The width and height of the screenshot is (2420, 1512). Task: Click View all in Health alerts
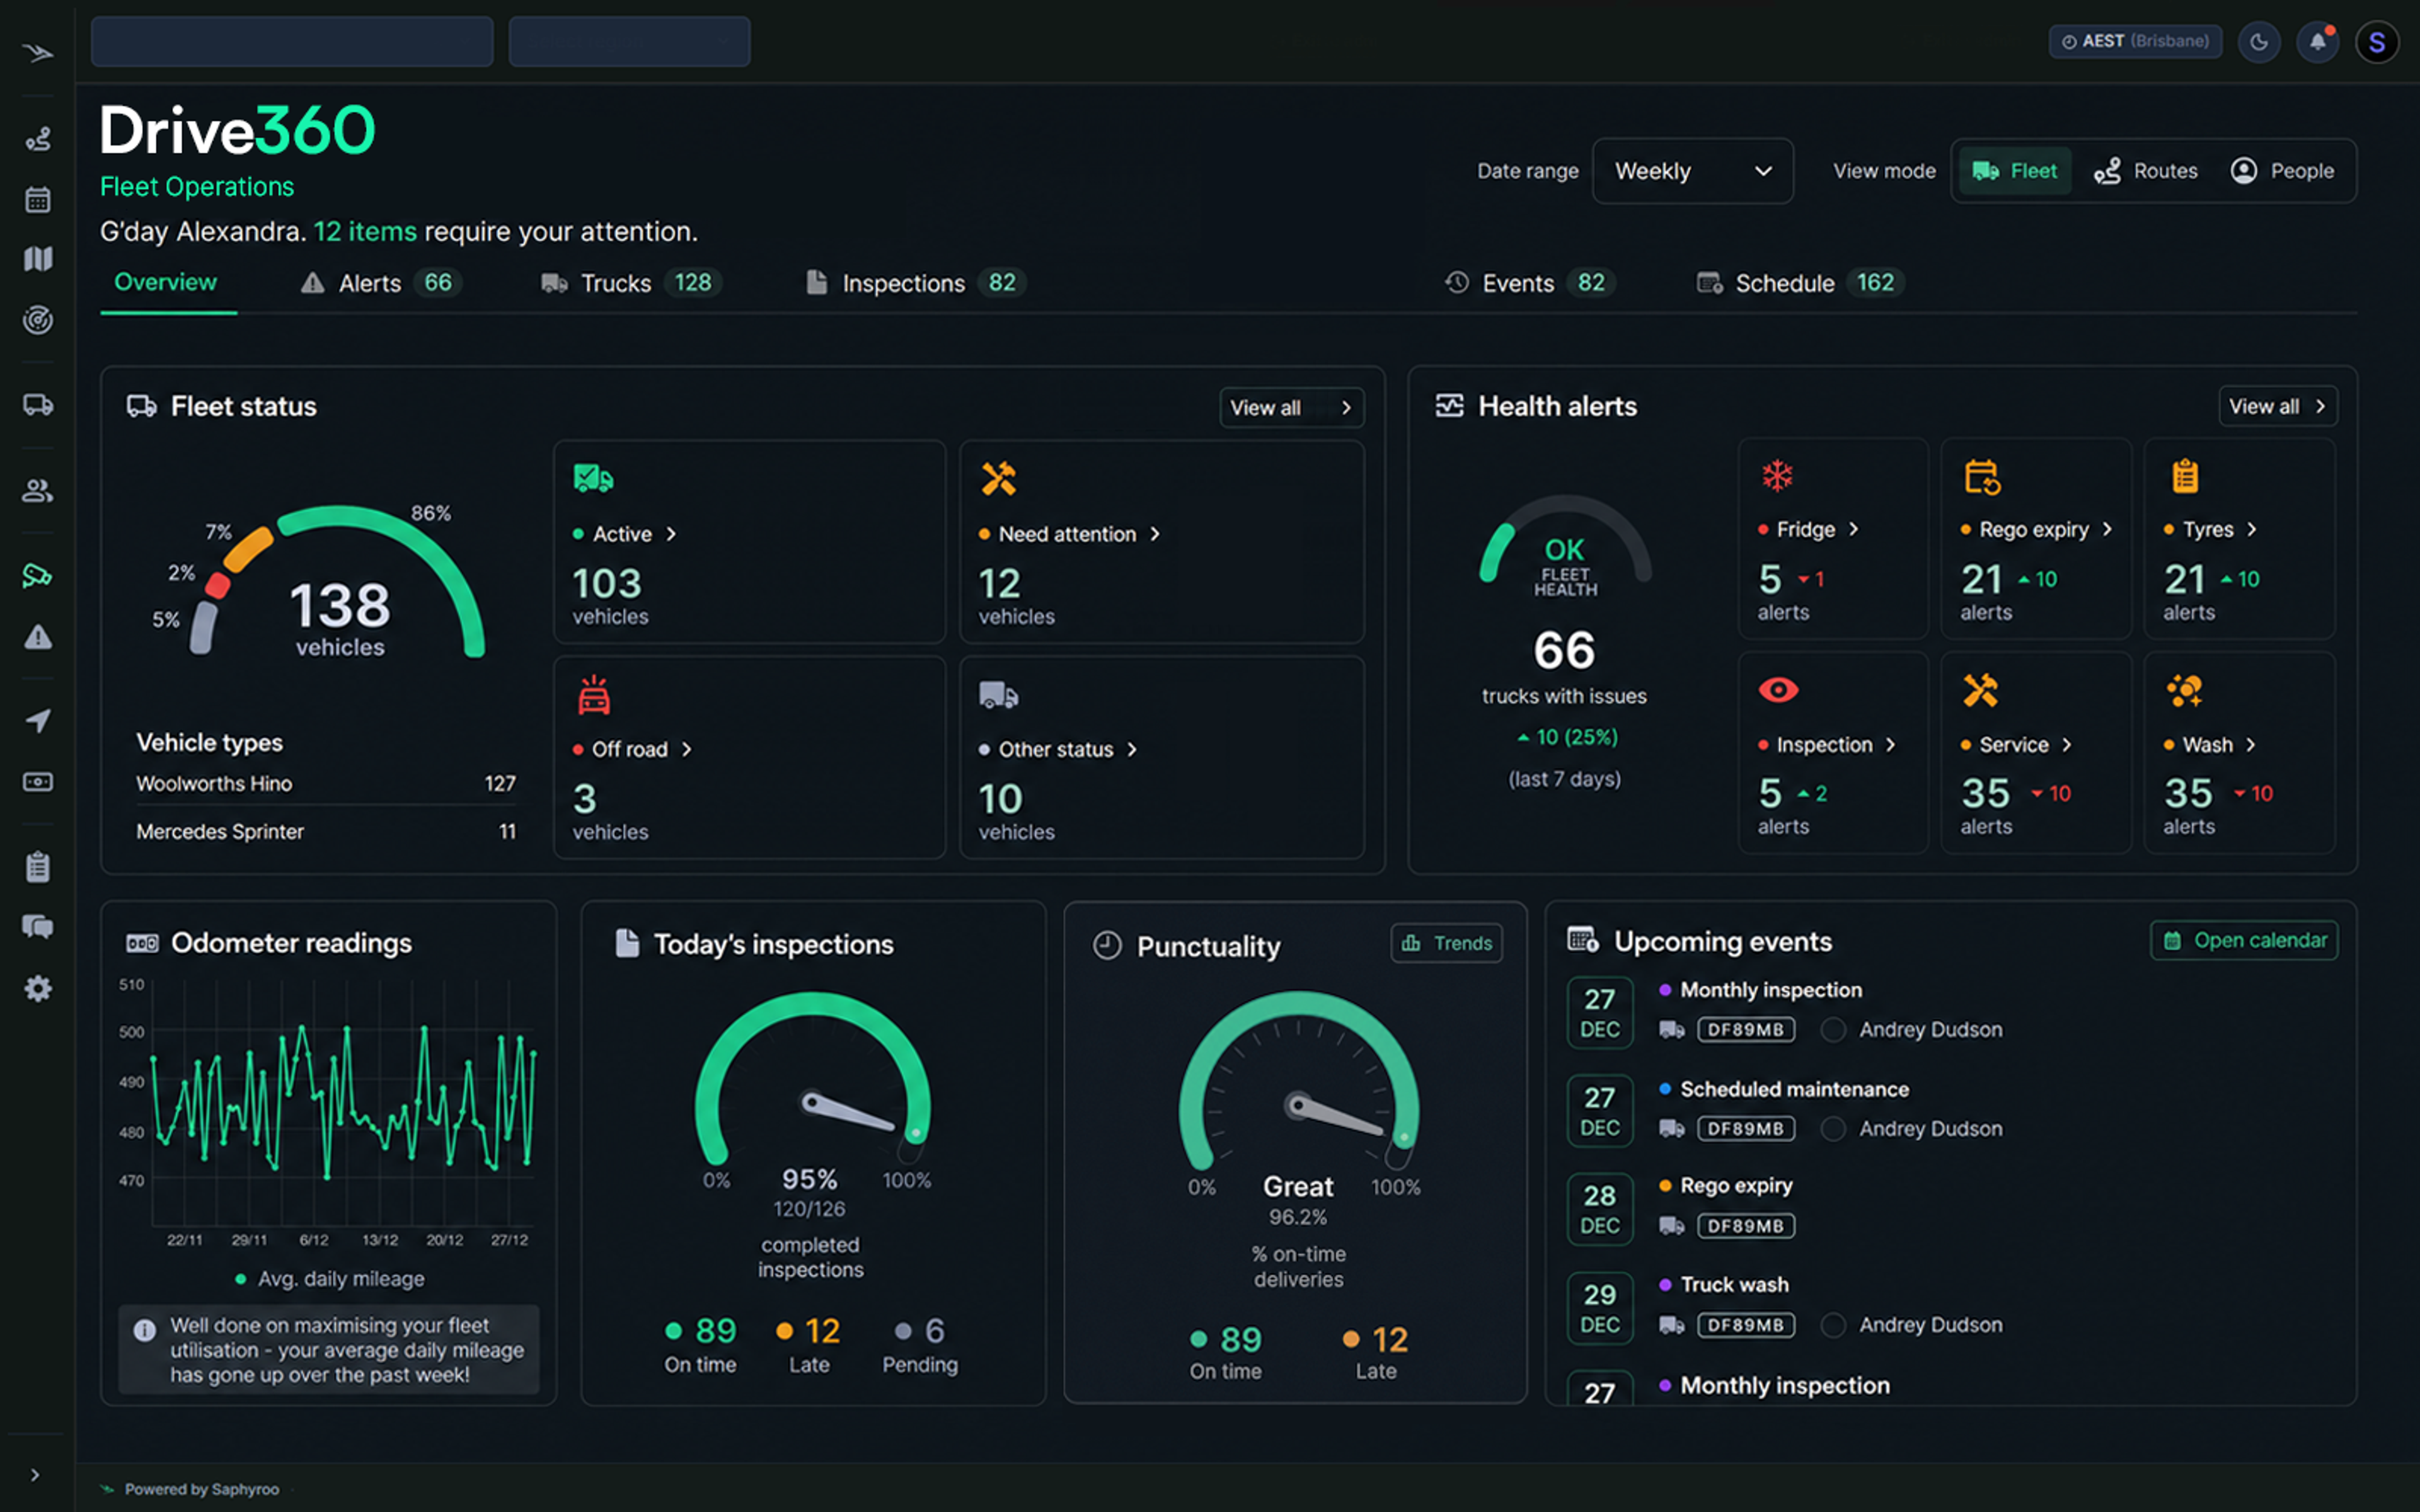(x=2277, y=407)
